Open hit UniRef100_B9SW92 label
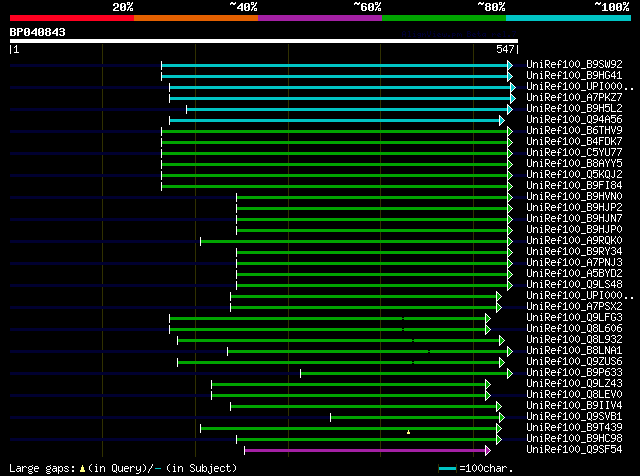The image size is (640, 476). (x=574, y=65)
